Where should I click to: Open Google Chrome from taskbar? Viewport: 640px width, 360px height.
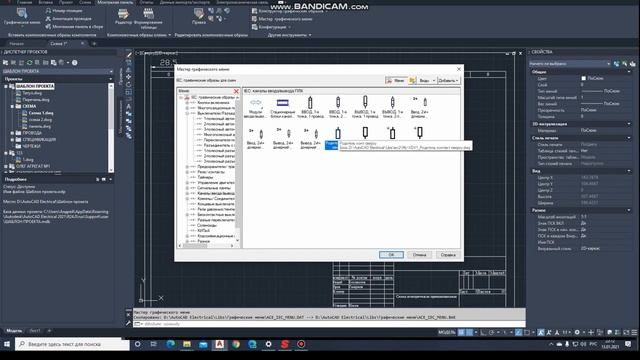pyautogui.click(x=236, y=344)
